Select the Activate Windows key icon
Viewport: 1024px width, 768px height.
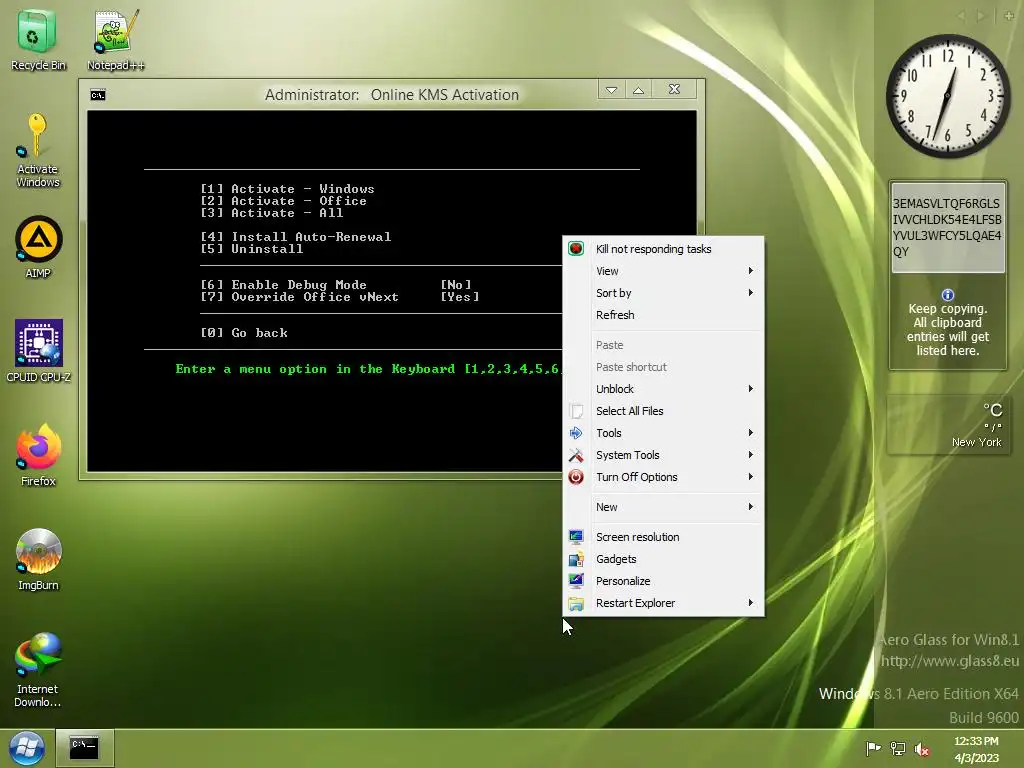click(37, 150)
